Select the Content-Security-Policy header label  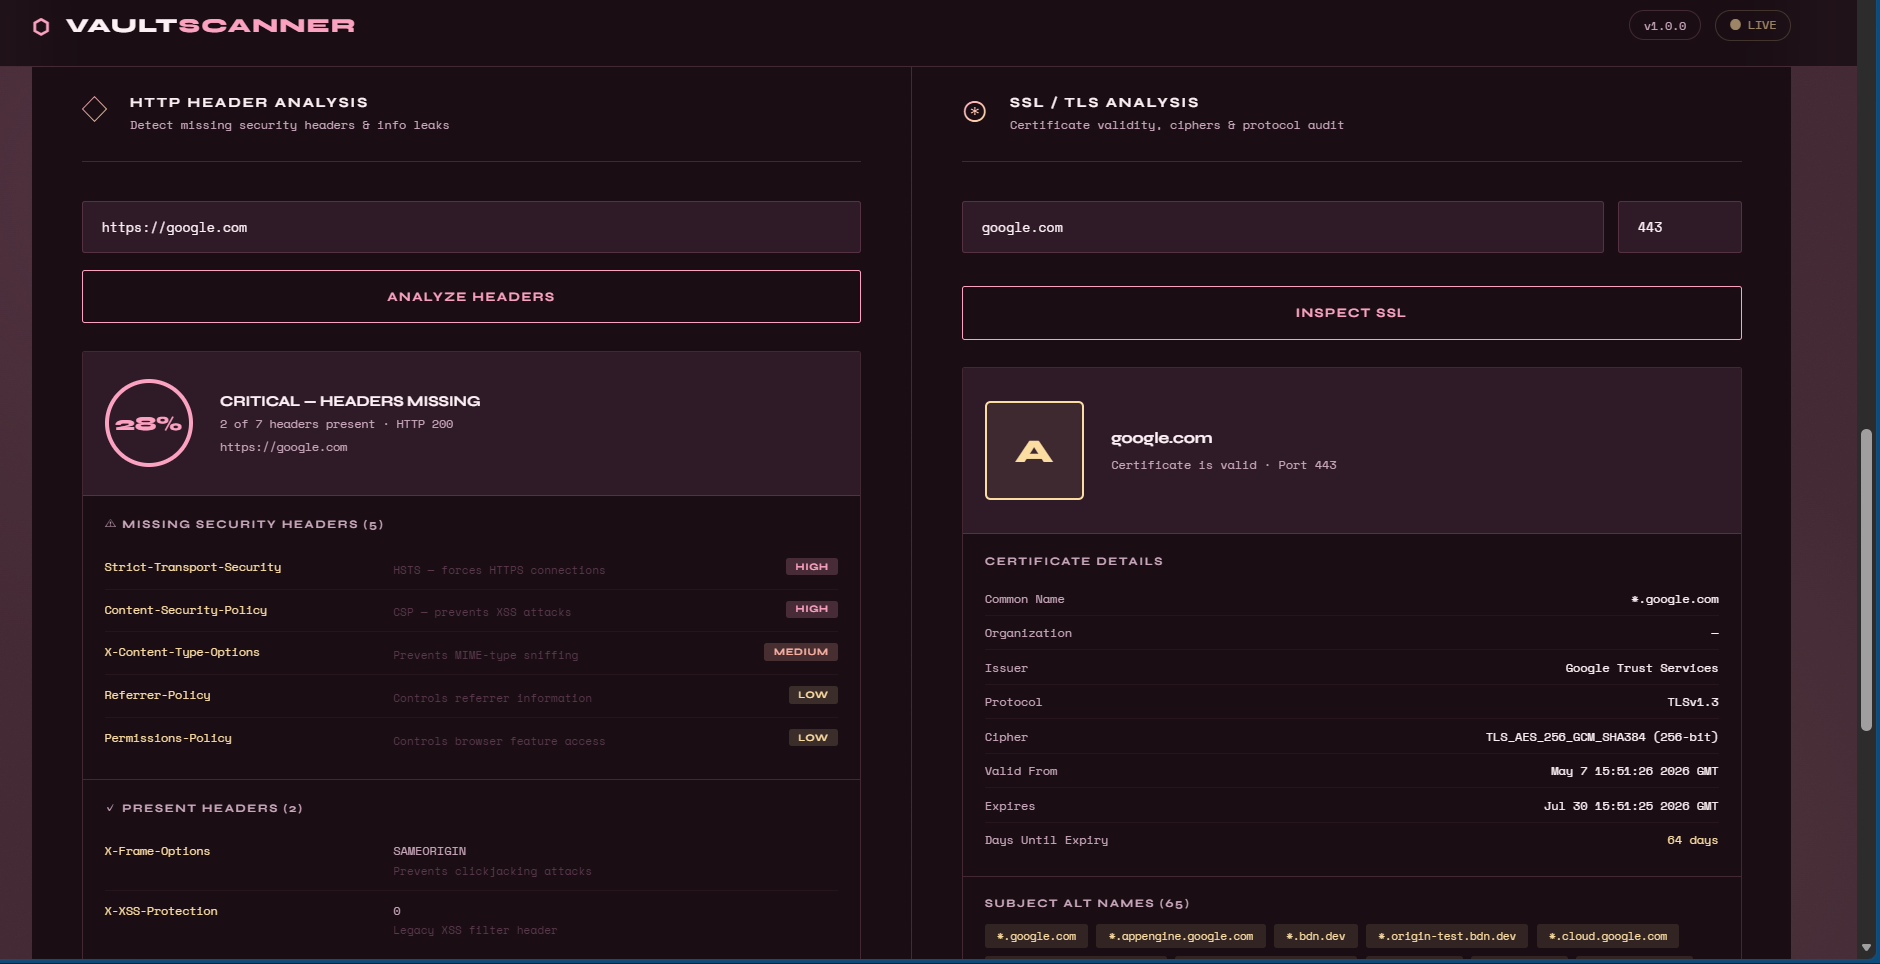pyautogui.click(x=186, y=610)
